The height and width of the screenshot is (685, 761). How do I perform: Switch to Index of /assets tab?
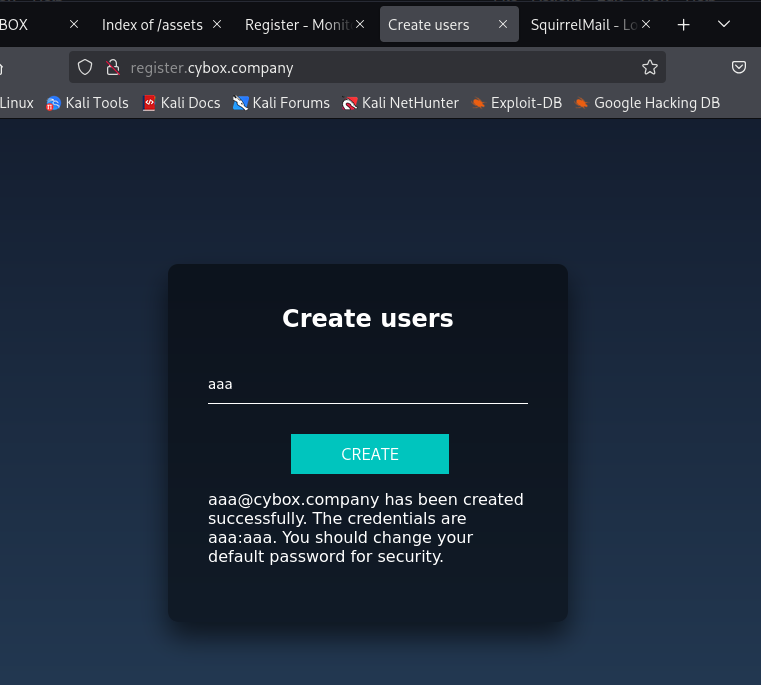(148, 25)
